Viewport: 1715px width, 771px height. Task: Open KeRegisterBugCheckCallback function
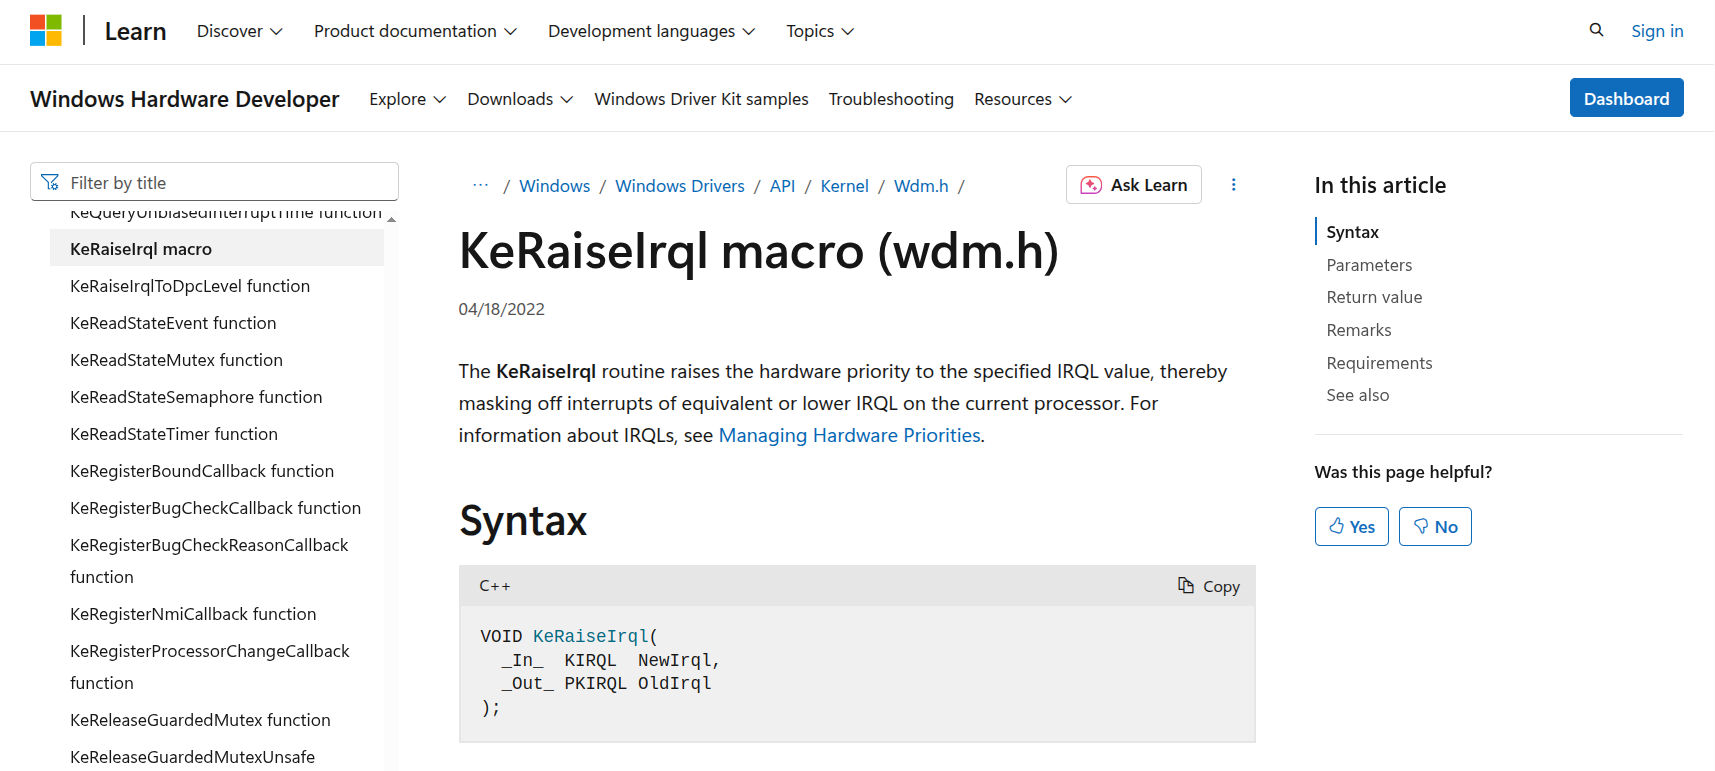click(x=215, y=508)
